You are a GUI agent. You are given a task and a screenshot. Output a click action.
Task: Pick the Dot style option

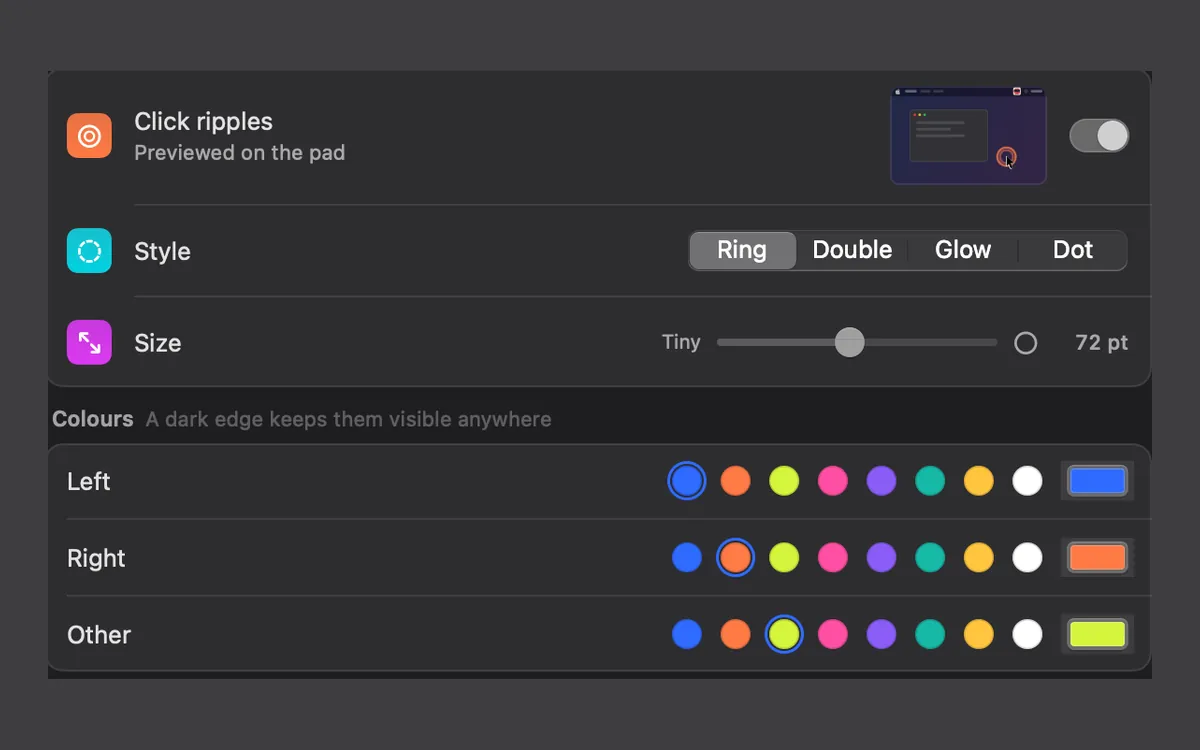(1073, 250)
